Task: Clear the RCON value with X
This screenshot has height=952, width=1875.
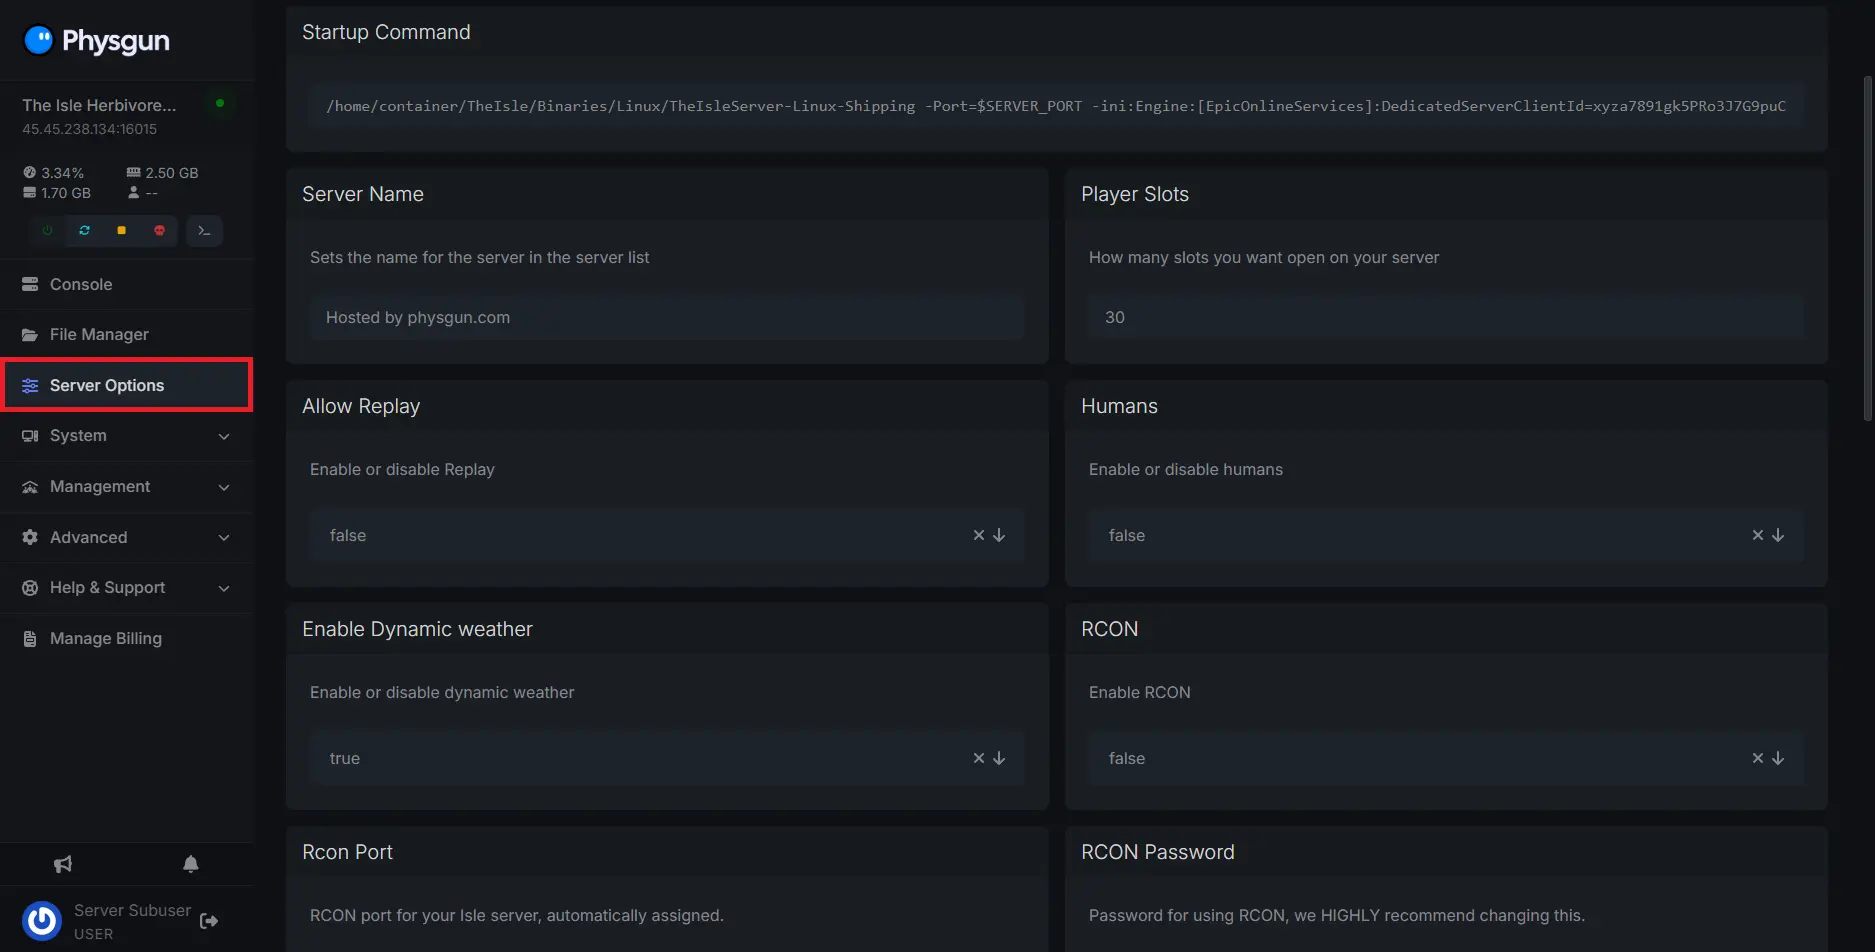Action: [1757, 758]
